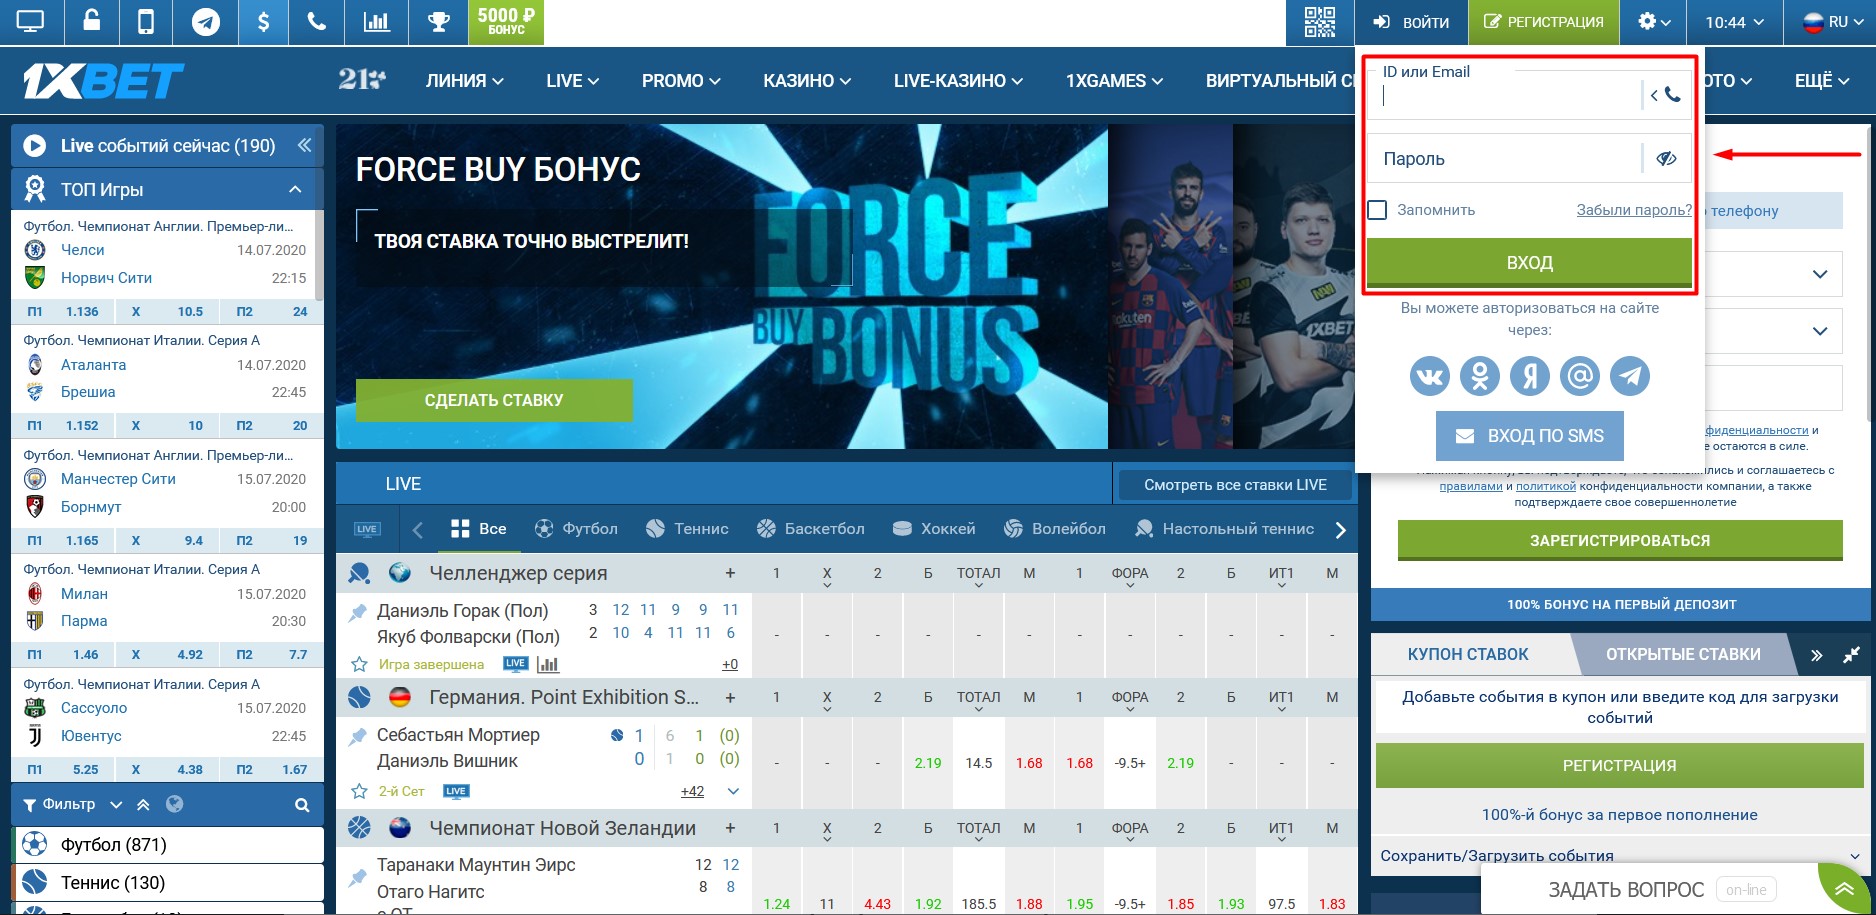Focus the Пароль password field

click(1504, 158)
